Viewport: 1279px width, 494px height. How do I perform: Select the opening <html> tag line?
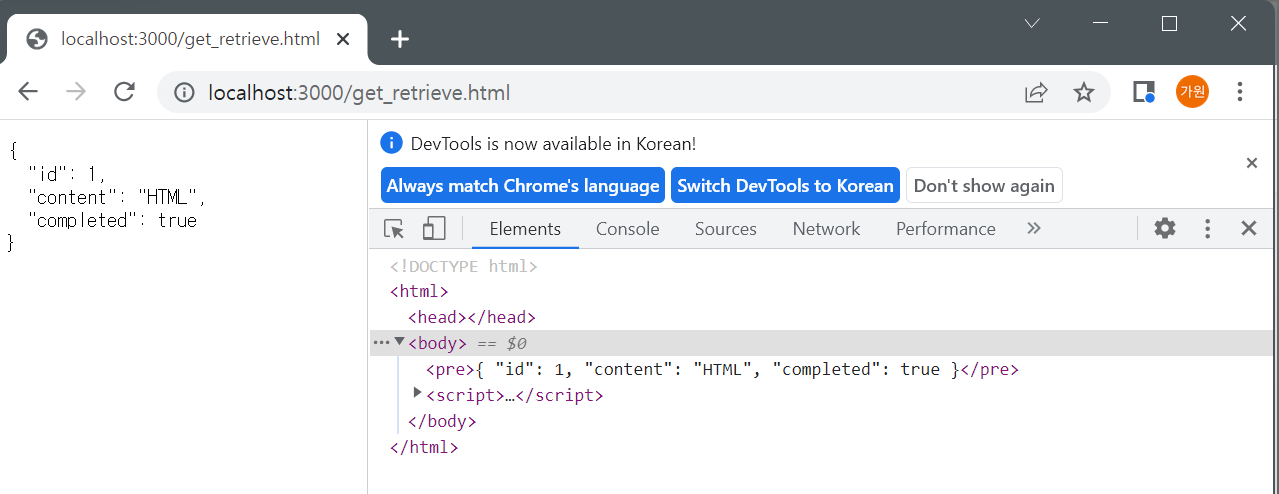419,292
